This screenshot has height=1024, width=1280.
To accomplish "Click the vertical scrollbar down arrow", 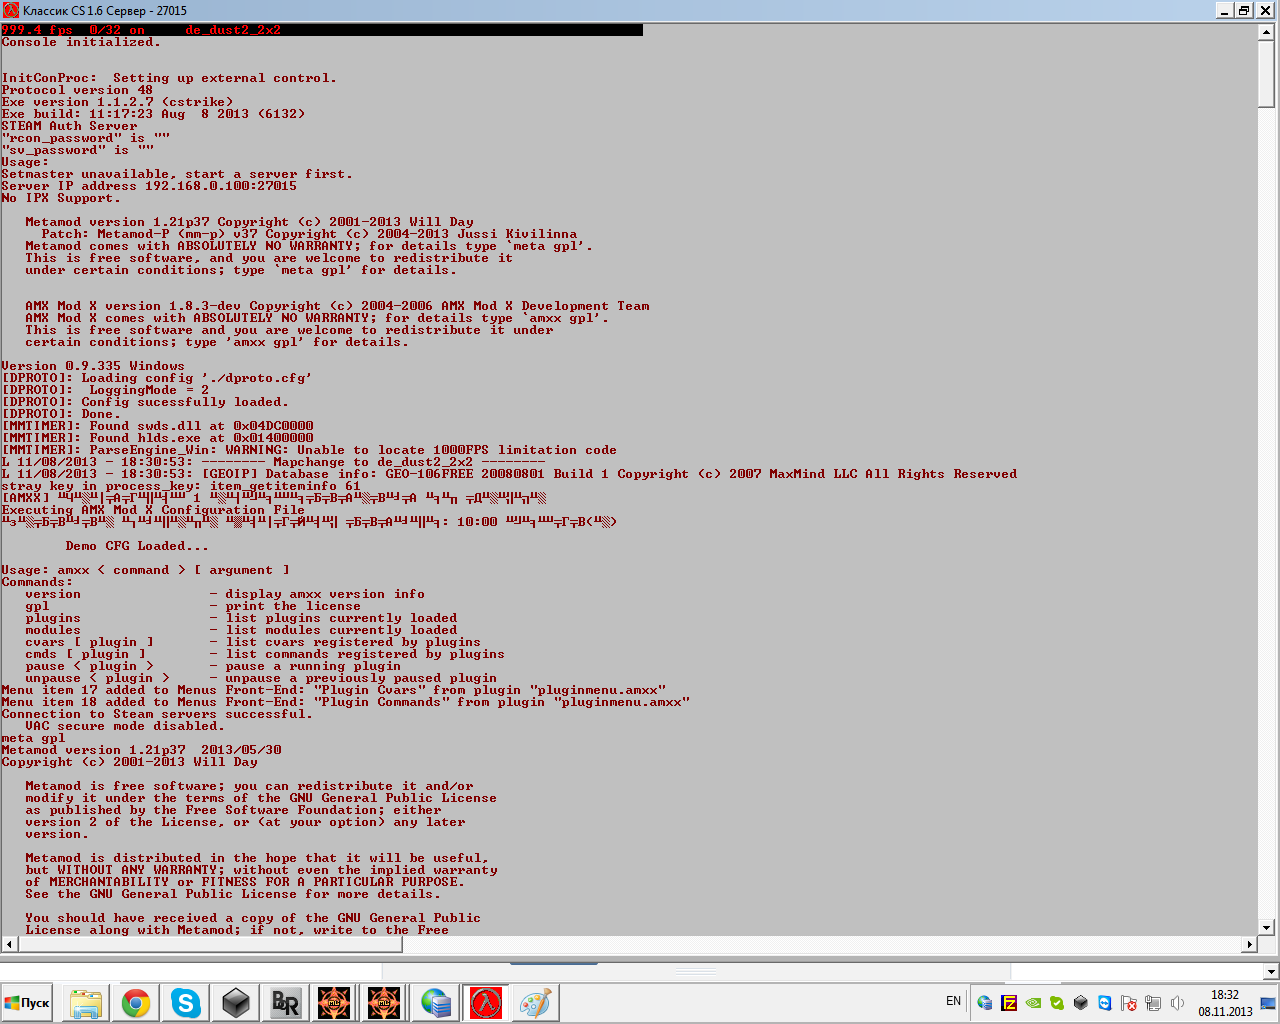I will (1266, 928).
